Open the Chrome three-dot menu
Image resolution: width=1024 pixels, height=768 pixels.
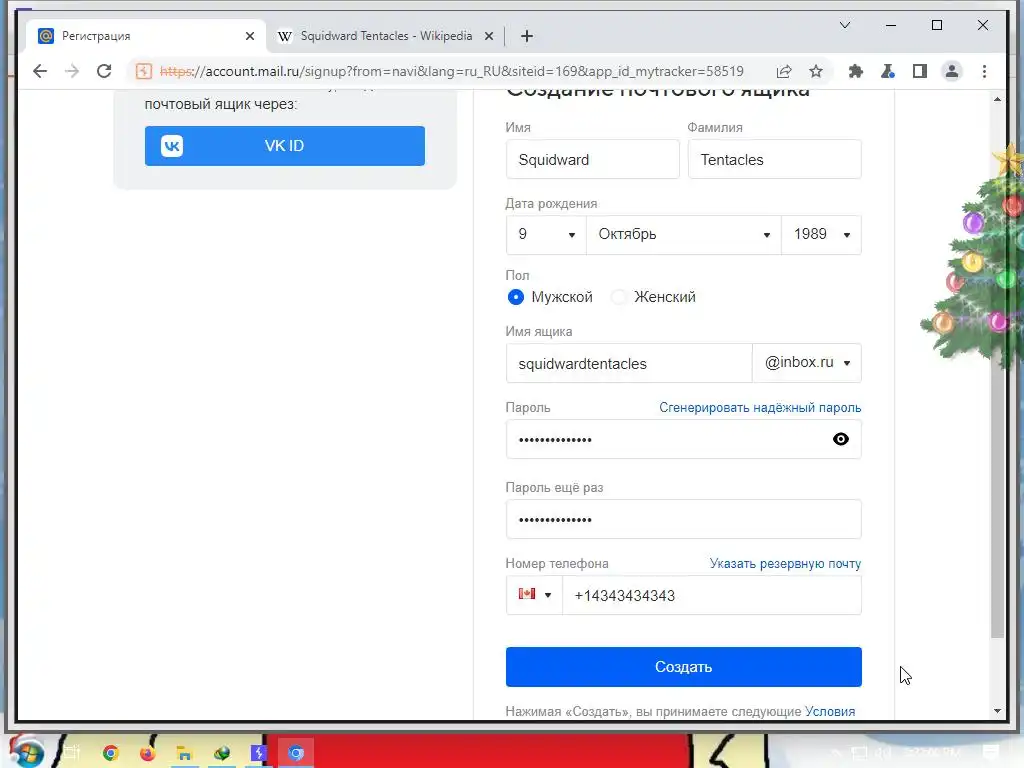coord(984,71)
